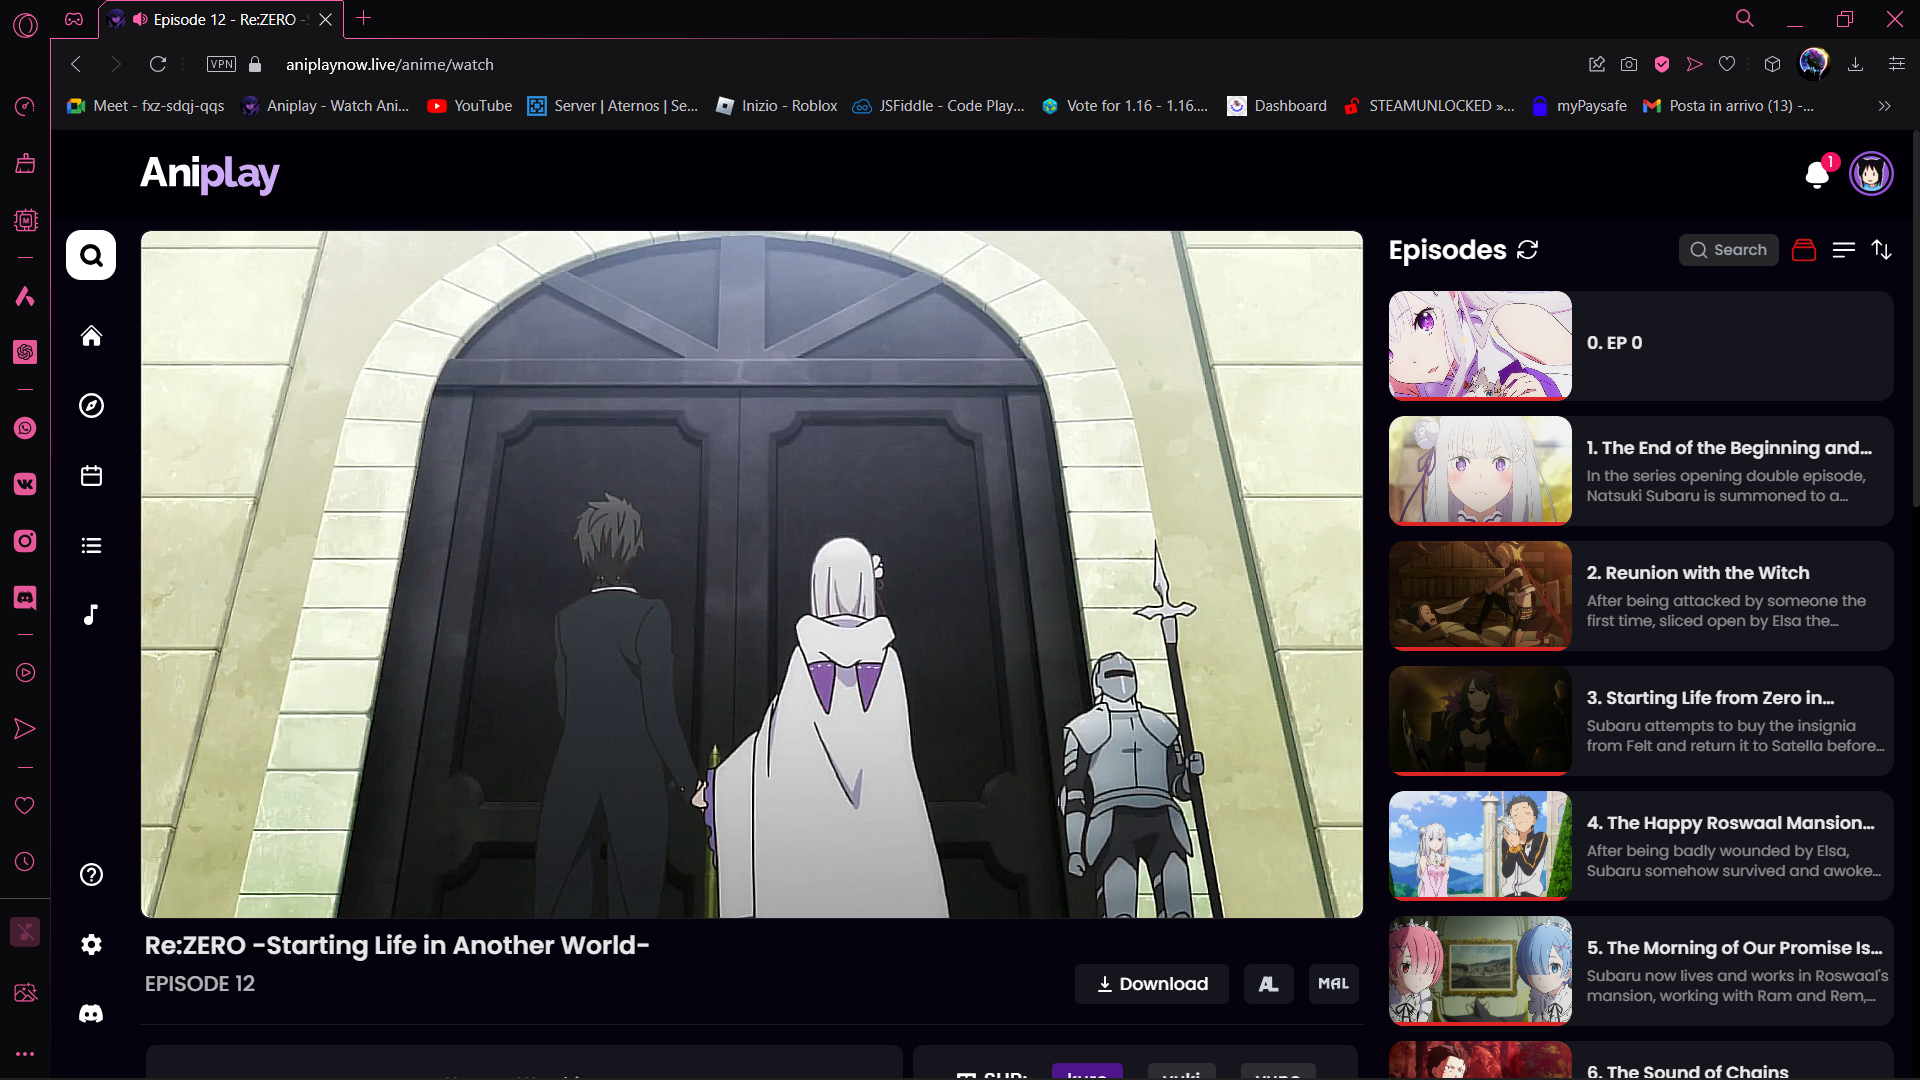The height and width of the screenshot is (1080, 1920).
Task: Open the MAL link button
Action: pos(1333,984)
